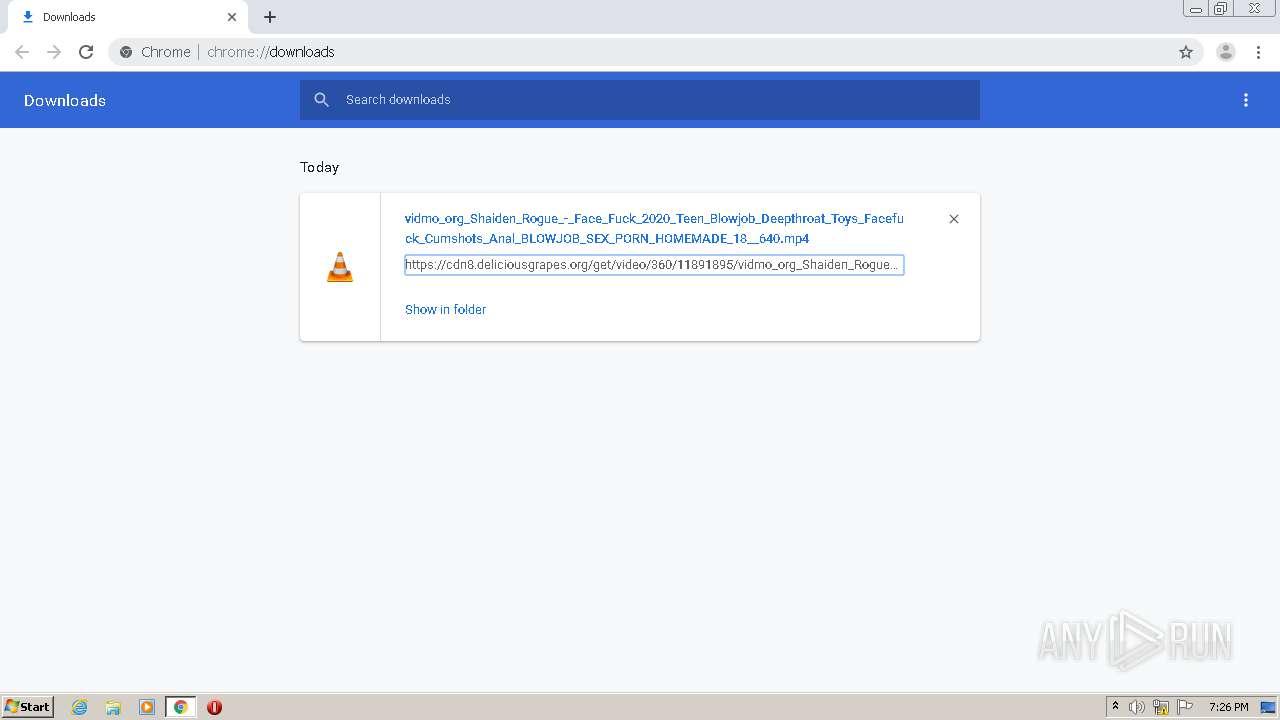1280x720 pixels.
Task: Open the Action Center flag icon
Action: pyautogui.click(x=1185, y=707)
